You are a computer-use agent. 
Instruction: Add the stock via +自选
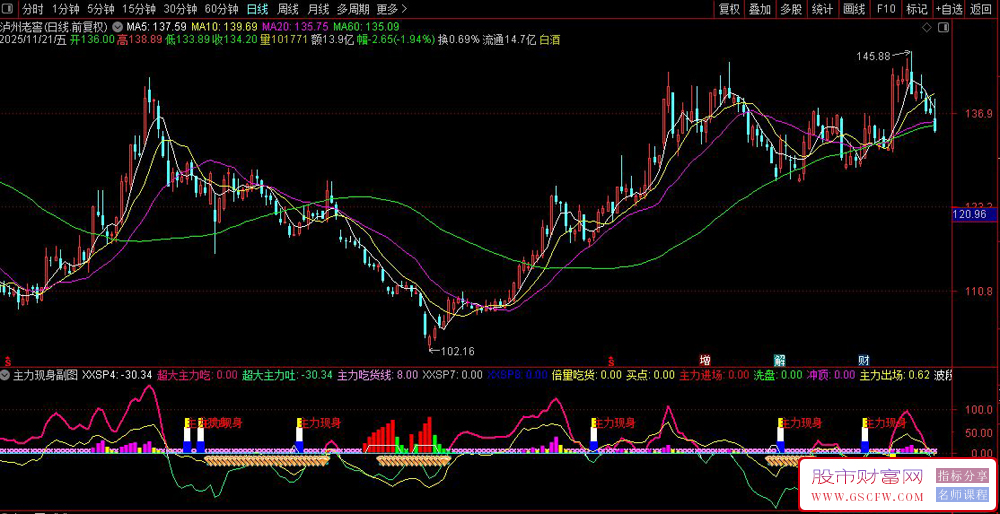point(949,9)
